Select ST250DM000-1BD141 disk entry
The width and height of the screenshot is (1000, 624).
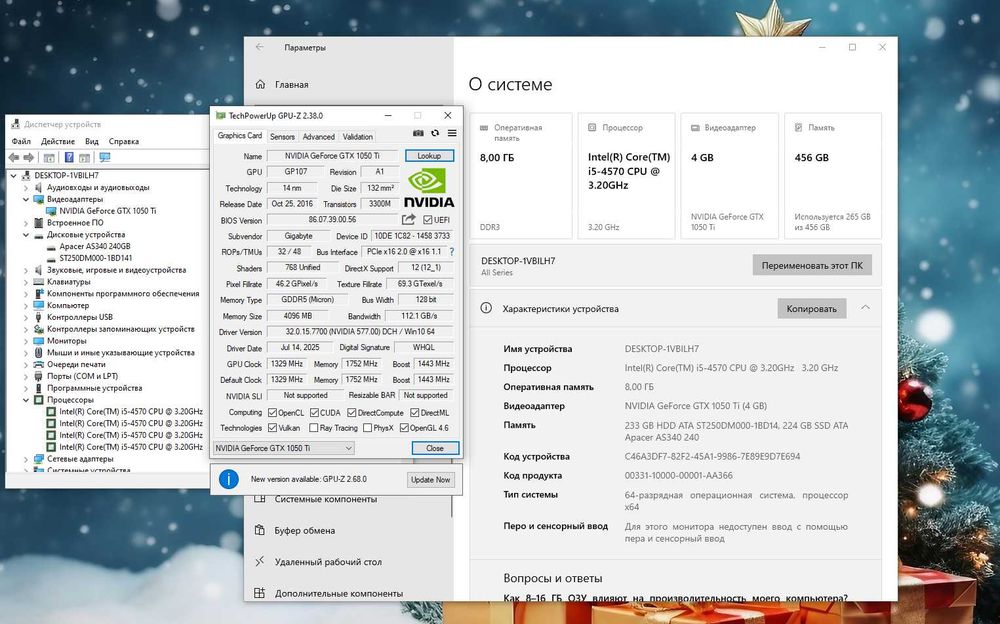tap(96, 258)
